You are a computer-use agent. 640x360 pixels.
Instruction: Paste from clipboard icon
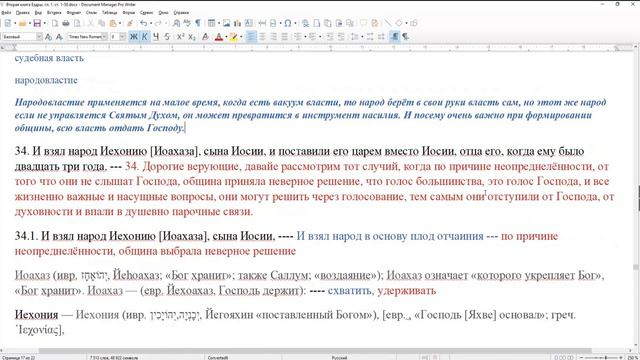pos(113,23)
